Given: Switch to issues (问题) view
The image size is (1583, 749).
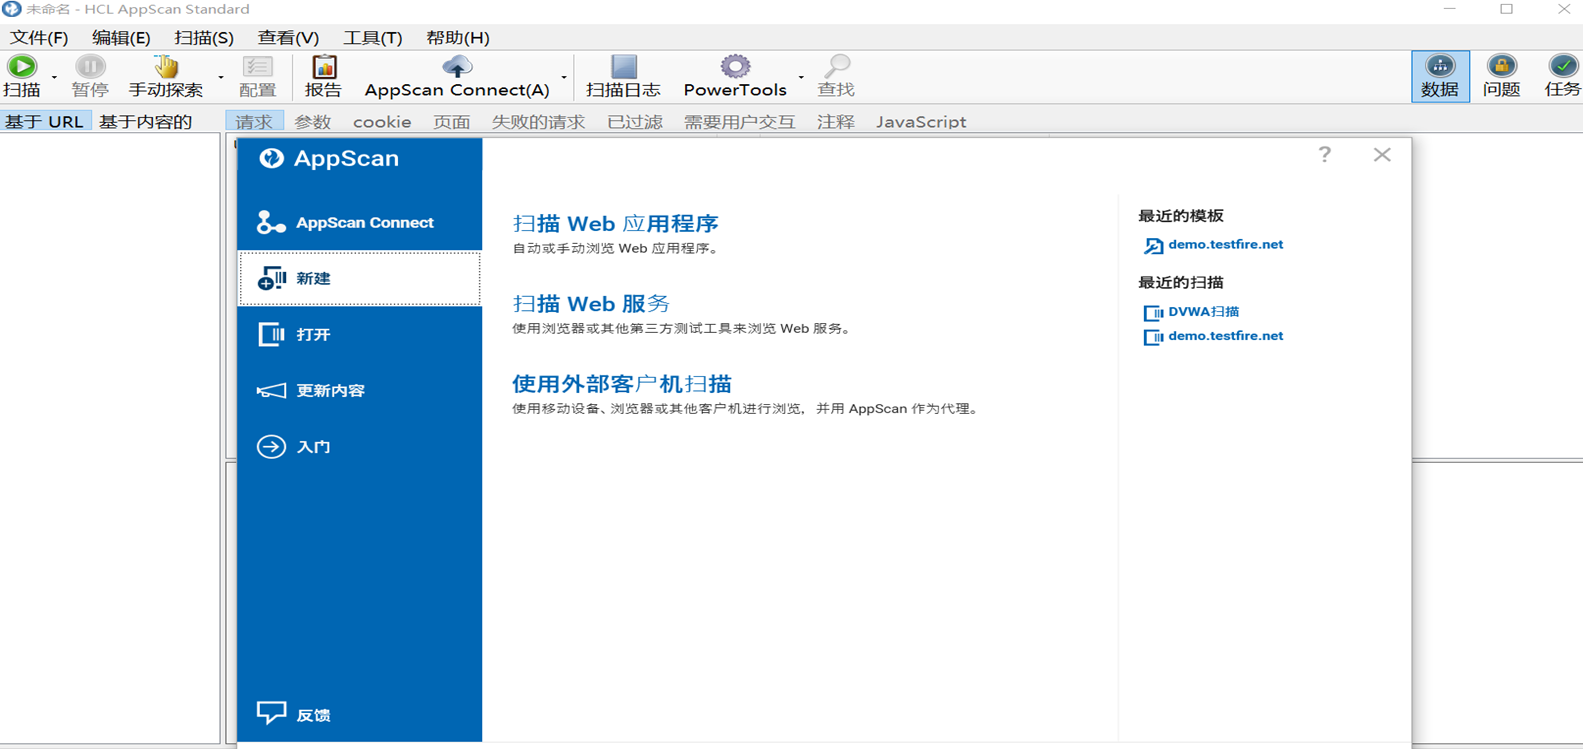Looking at the screenshot, I should [1501, 76].
